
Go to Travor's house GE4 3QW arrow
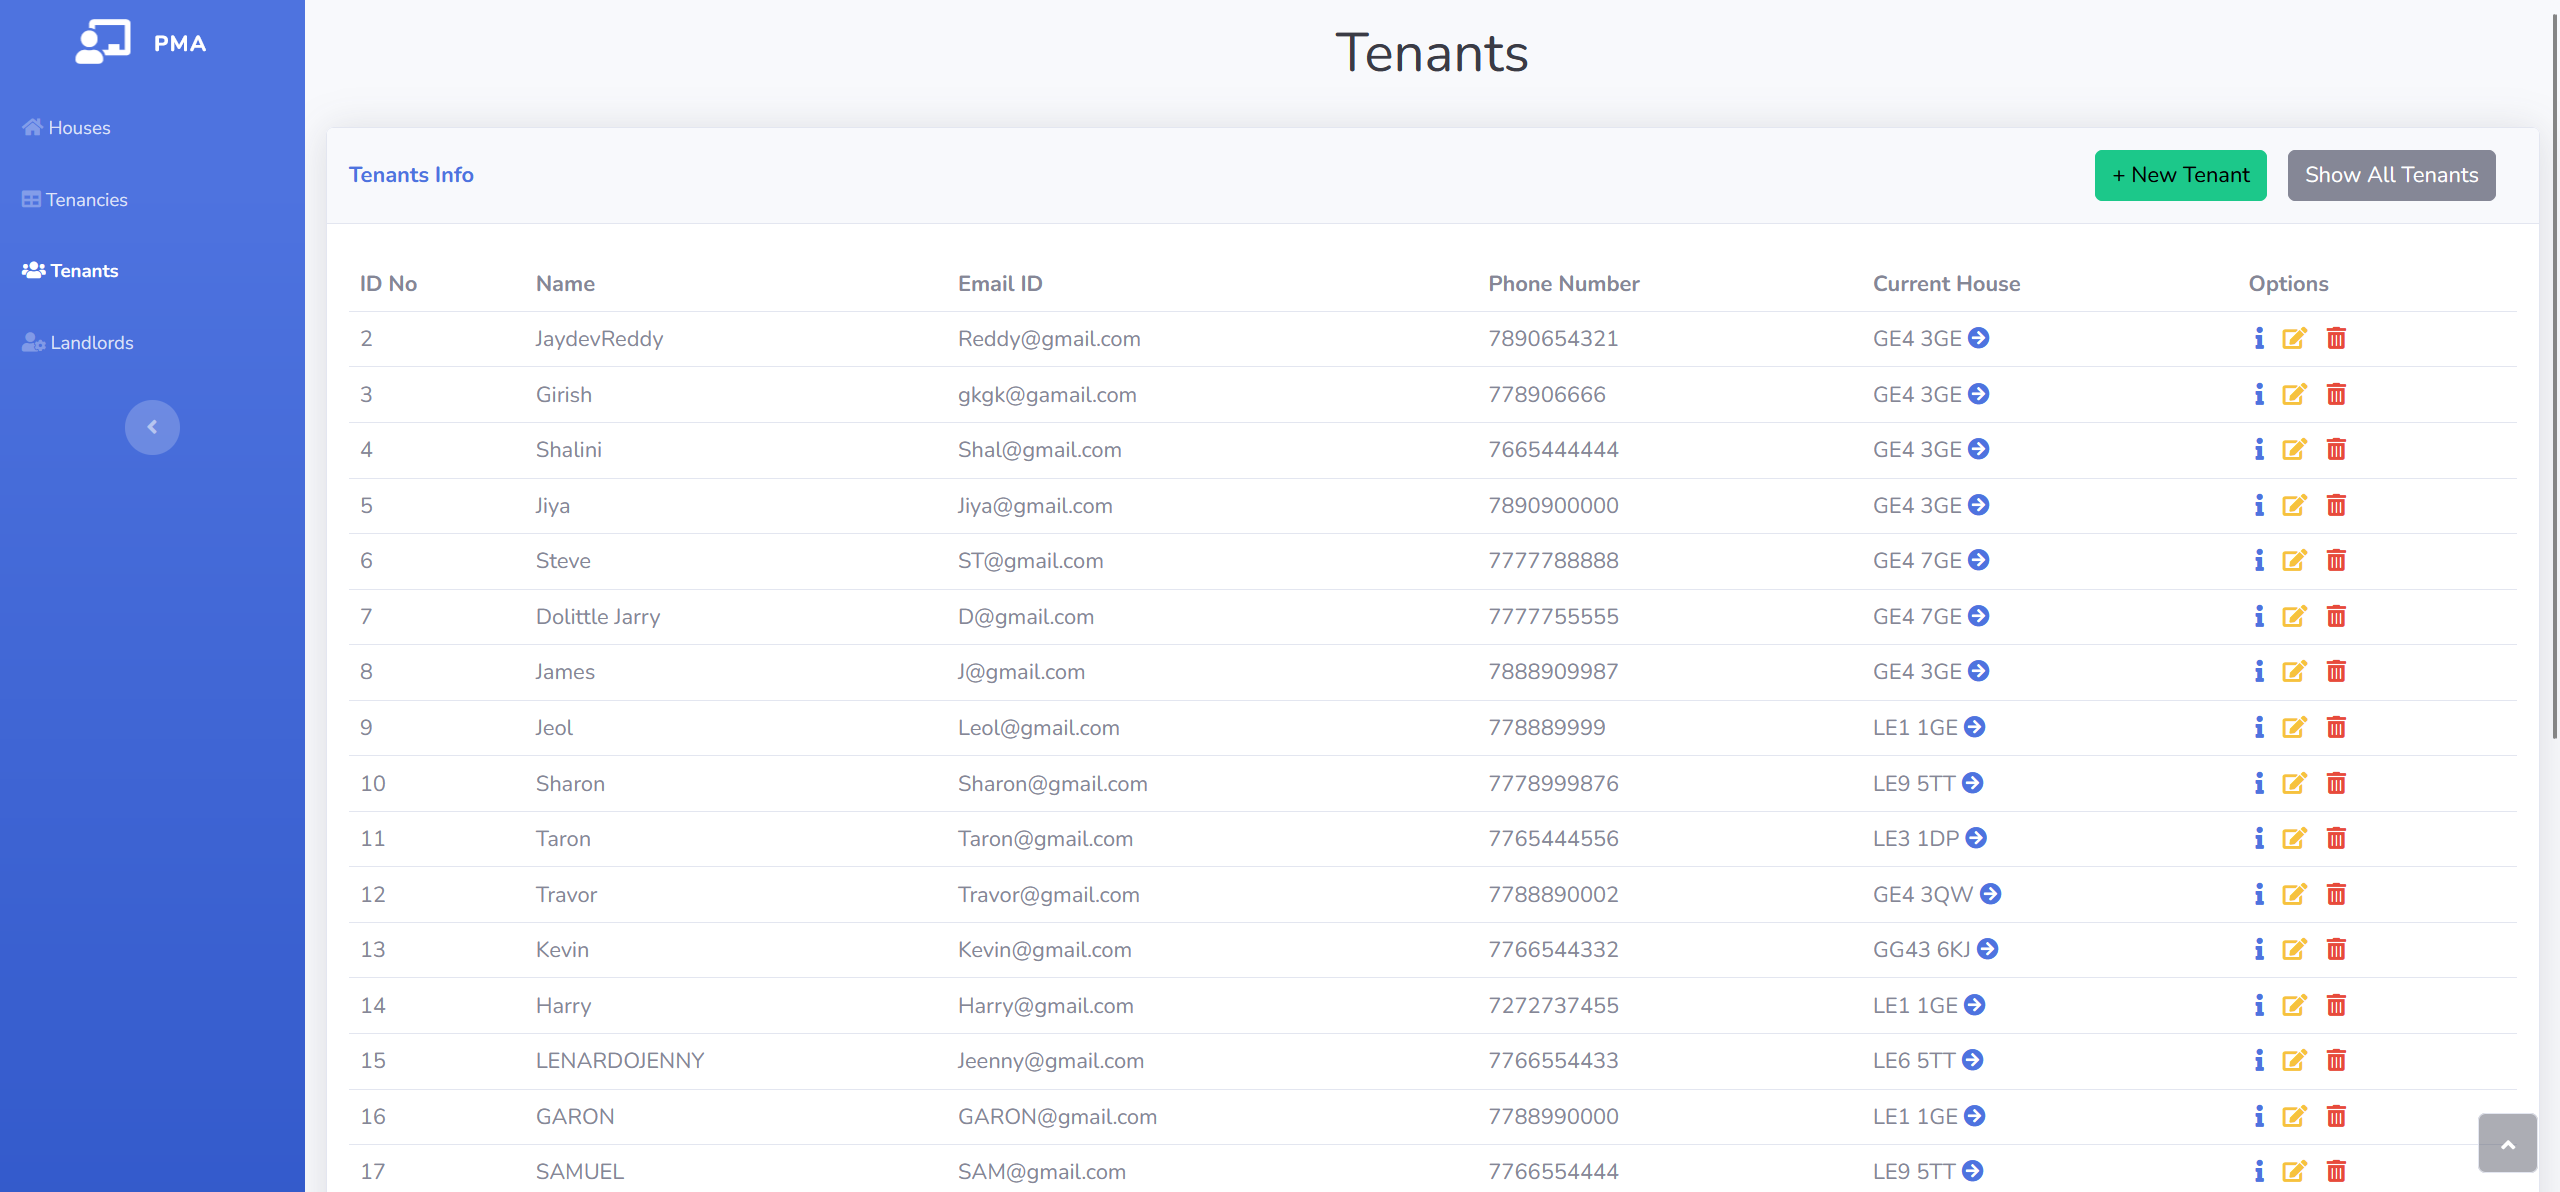(x=1990, y=894)
